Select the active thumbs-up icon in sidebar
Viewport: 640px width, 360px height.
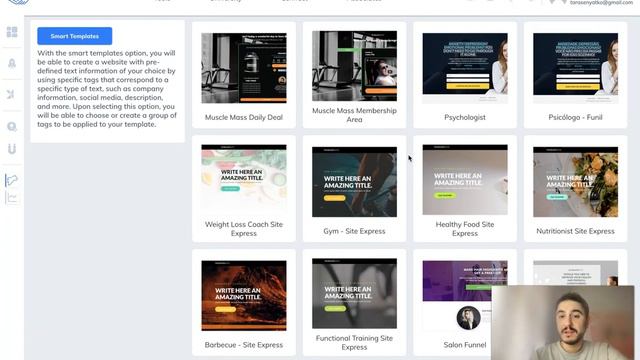coord(12,180)
